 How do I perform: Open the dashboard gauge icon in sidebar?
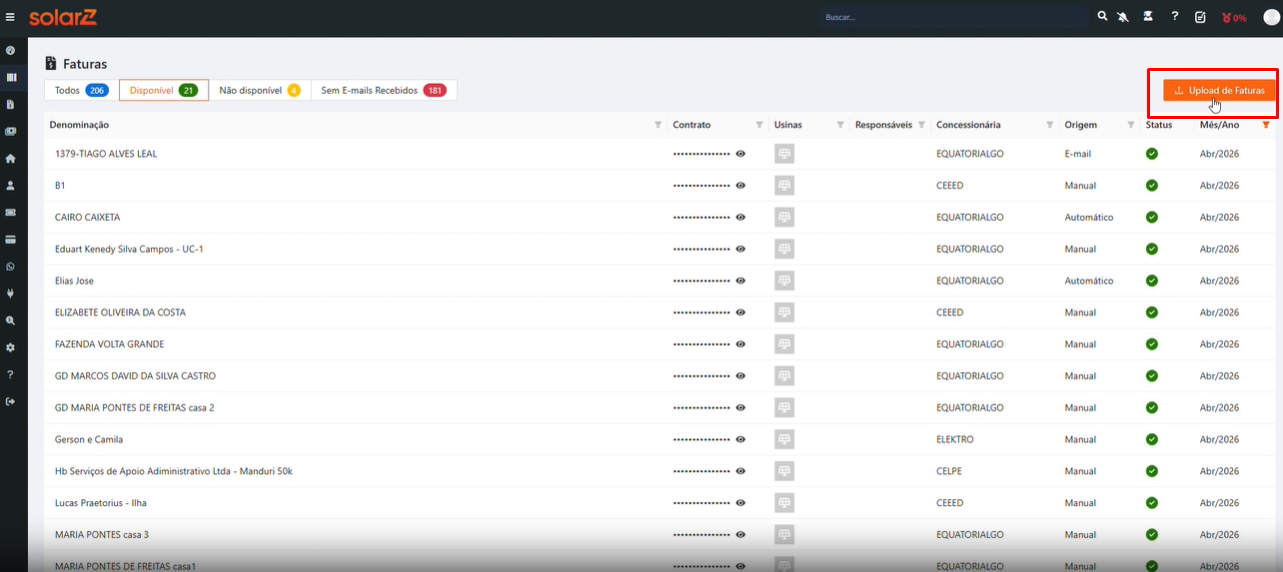pos(10,50)
